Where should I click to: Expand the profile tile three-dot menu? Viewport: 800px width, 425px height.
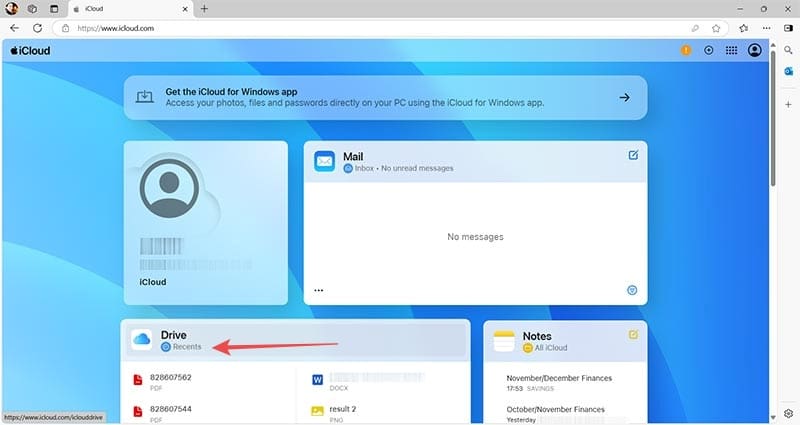coord(319,290)
